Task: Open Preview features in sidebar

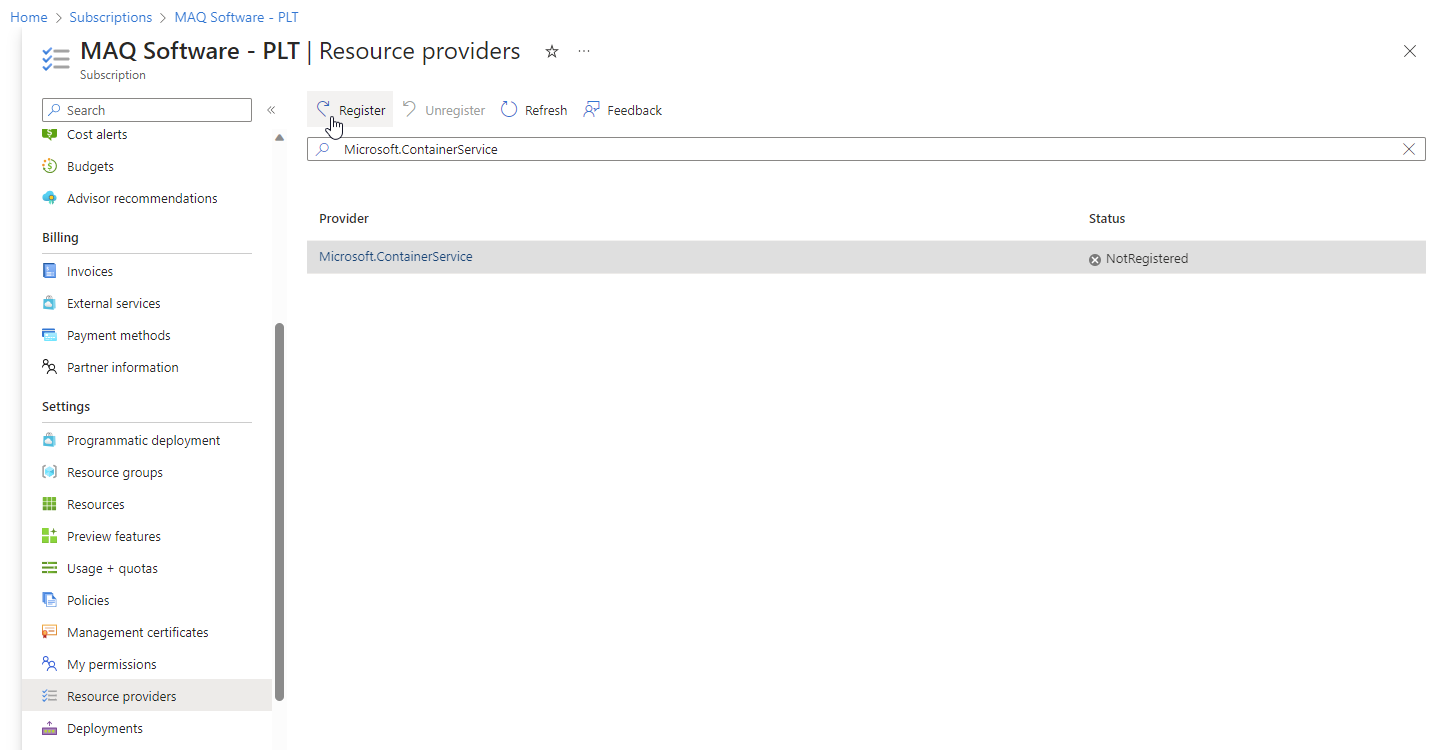Action: pyautogui.click(x=113, y=537)
